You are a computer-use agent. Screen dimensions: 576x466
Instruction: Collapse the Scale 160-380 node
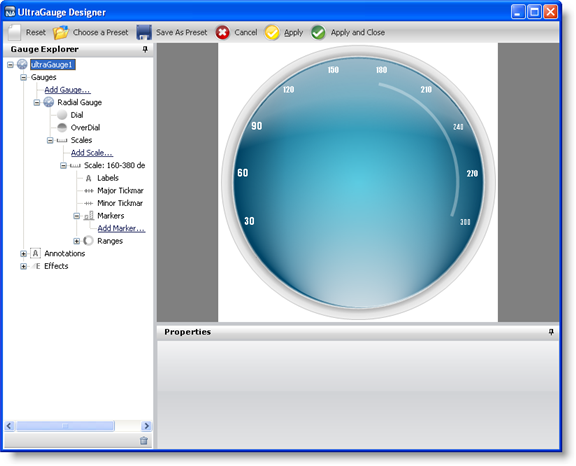pos(63,166)
